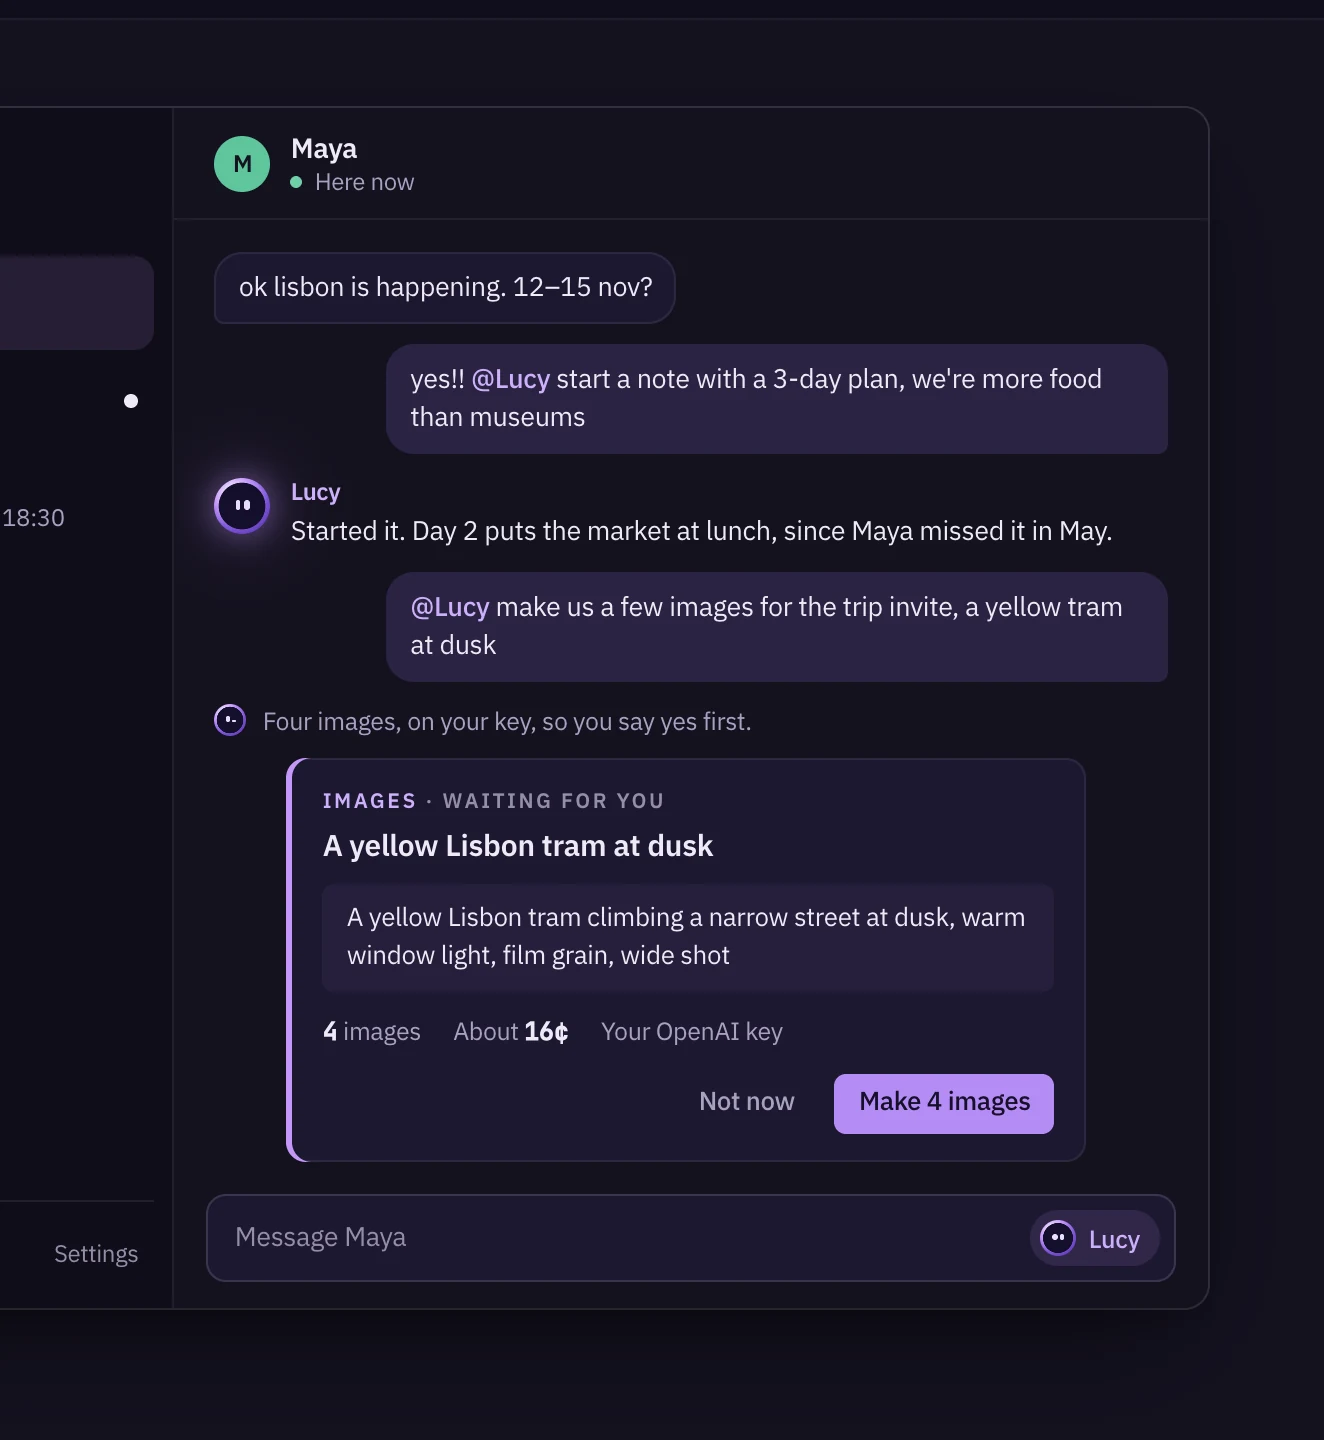Dismiss with "Not now"
This screenshot has width=1324, height=1440.
[747, 1102]
